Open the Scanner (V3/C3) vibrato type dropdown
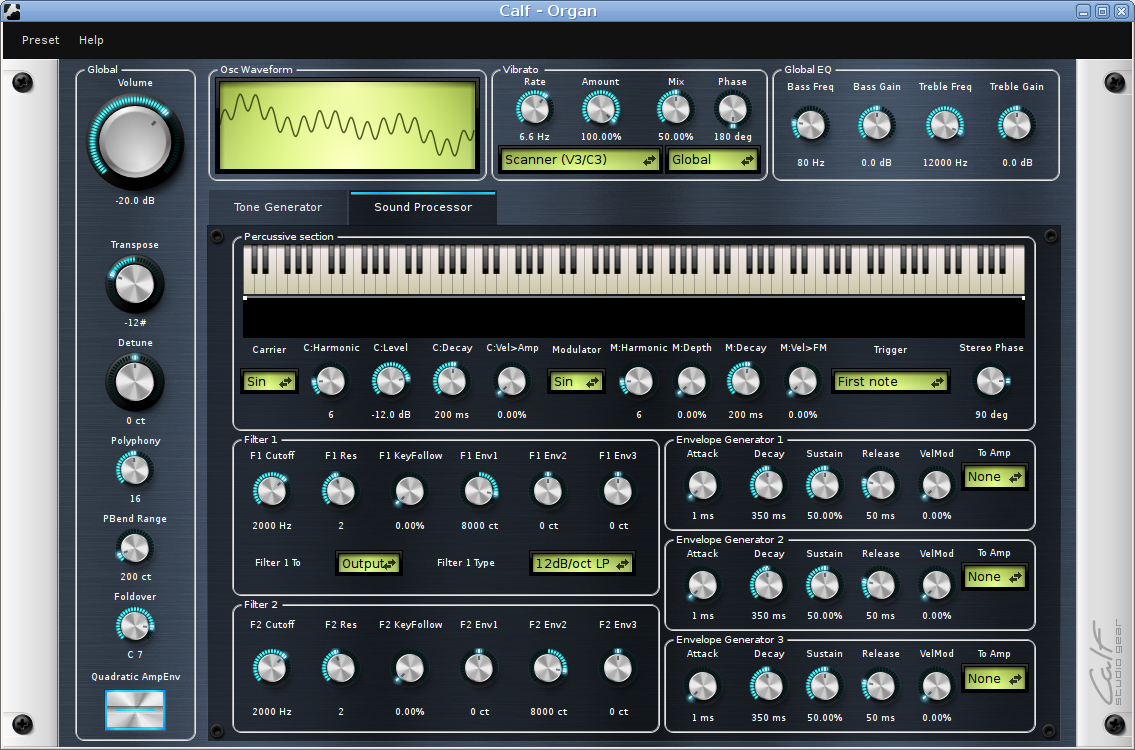This screenshot has height=750, width=1135. (579, 160)
